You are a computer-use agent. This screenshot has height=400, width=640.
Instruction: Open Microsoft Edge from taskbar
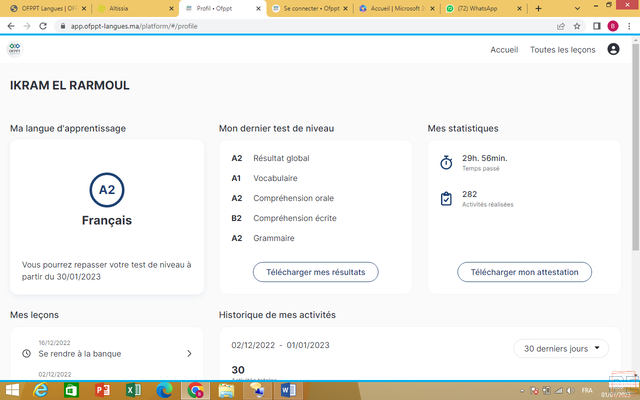[164, 391]
